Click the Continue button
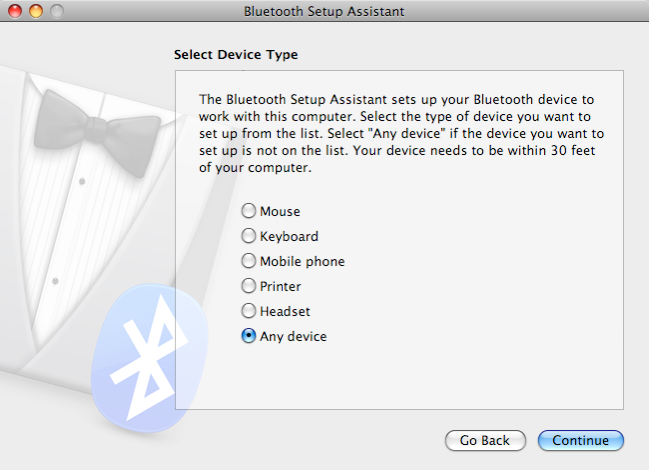 point(580,440)
